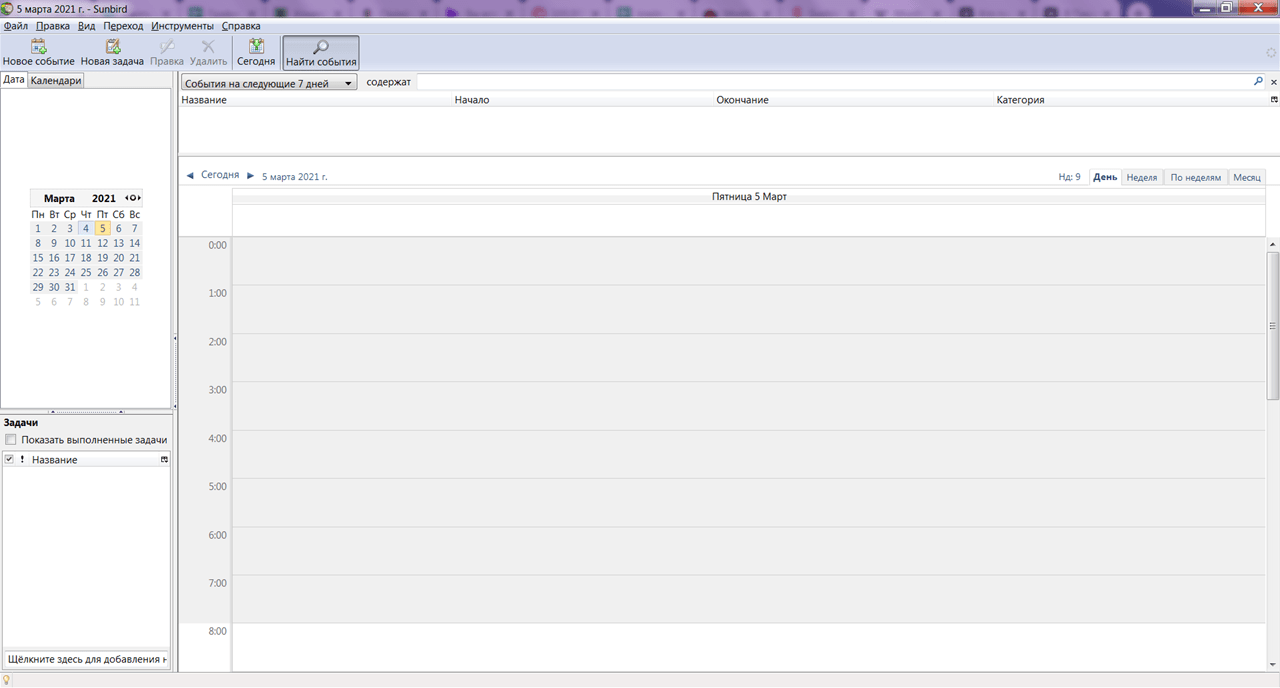Image resolution: width=1280 pixels, height=688 pixels.
Task: Click the task entry field to add task
Action: pyautogui.click(x=86, y=659)
